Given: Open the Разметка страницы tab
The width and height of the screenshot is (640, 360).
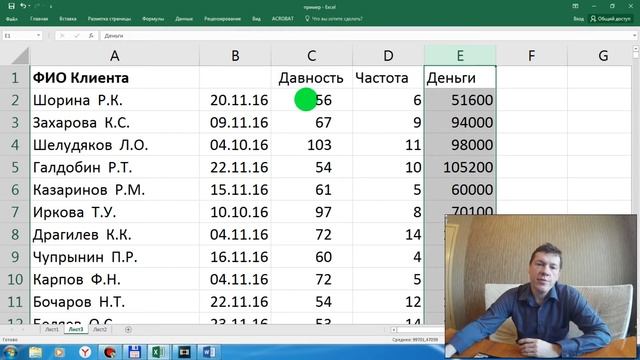Looking at the screenshot, I should [x=109, y=19].
